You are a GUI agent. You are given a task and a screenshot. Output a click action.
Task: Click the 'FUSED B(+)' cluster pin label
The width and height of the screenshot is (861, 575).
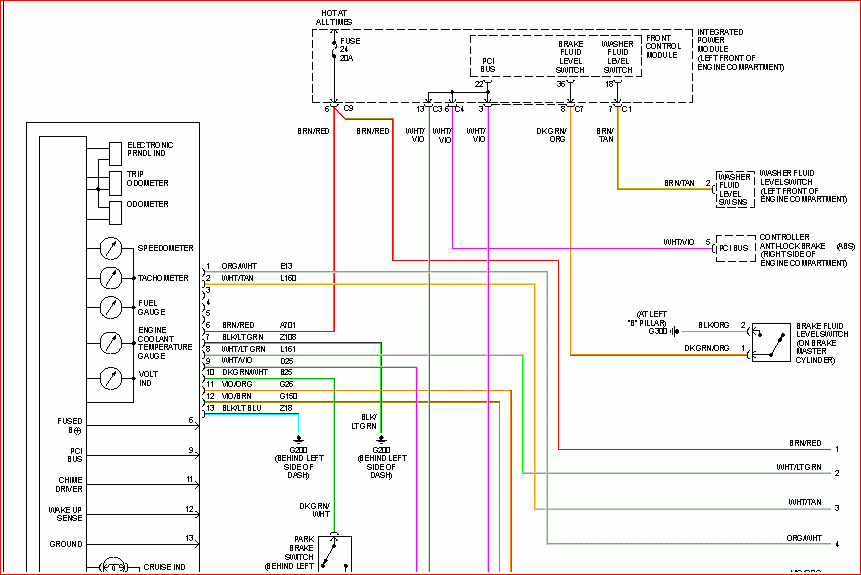click(70, 426)
